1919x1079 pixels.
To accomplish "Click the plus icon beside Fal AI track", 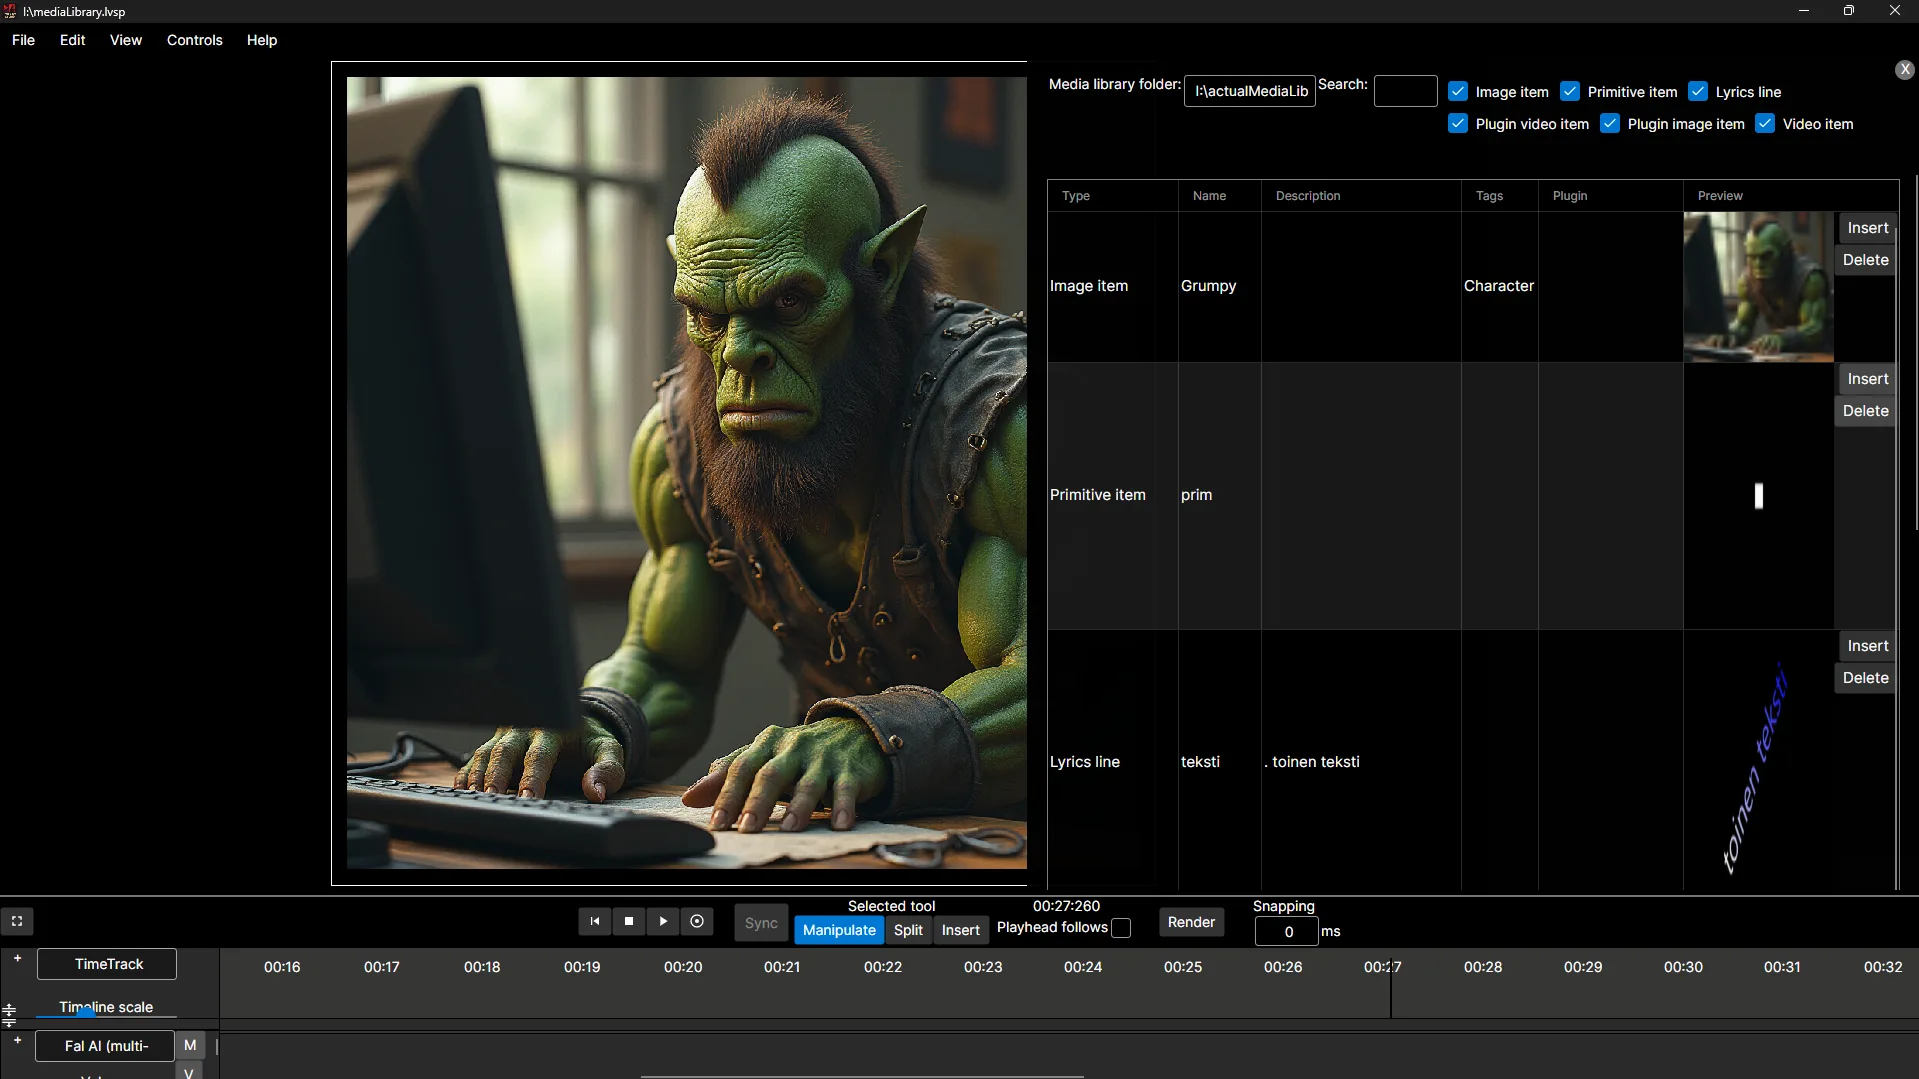I will coord(17,1040).
